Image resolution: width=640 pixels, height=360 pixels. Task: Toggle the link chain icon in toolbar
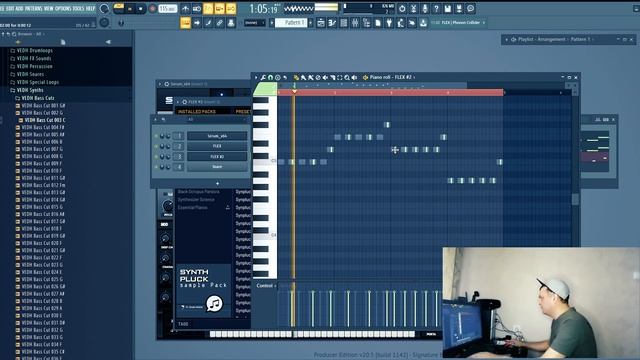click(x=220, y=23)
